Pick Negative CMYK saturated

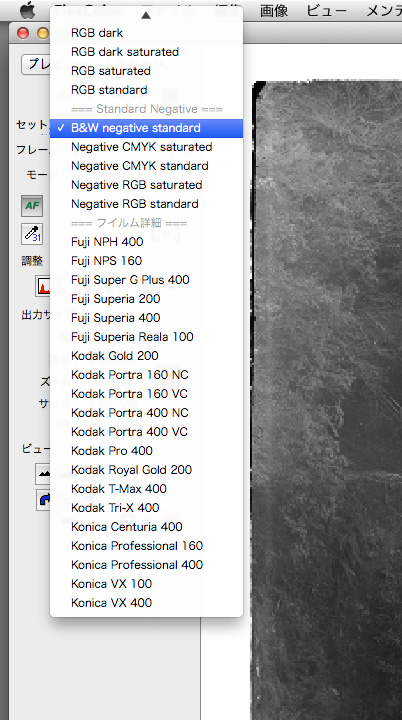tap(146, 147)
